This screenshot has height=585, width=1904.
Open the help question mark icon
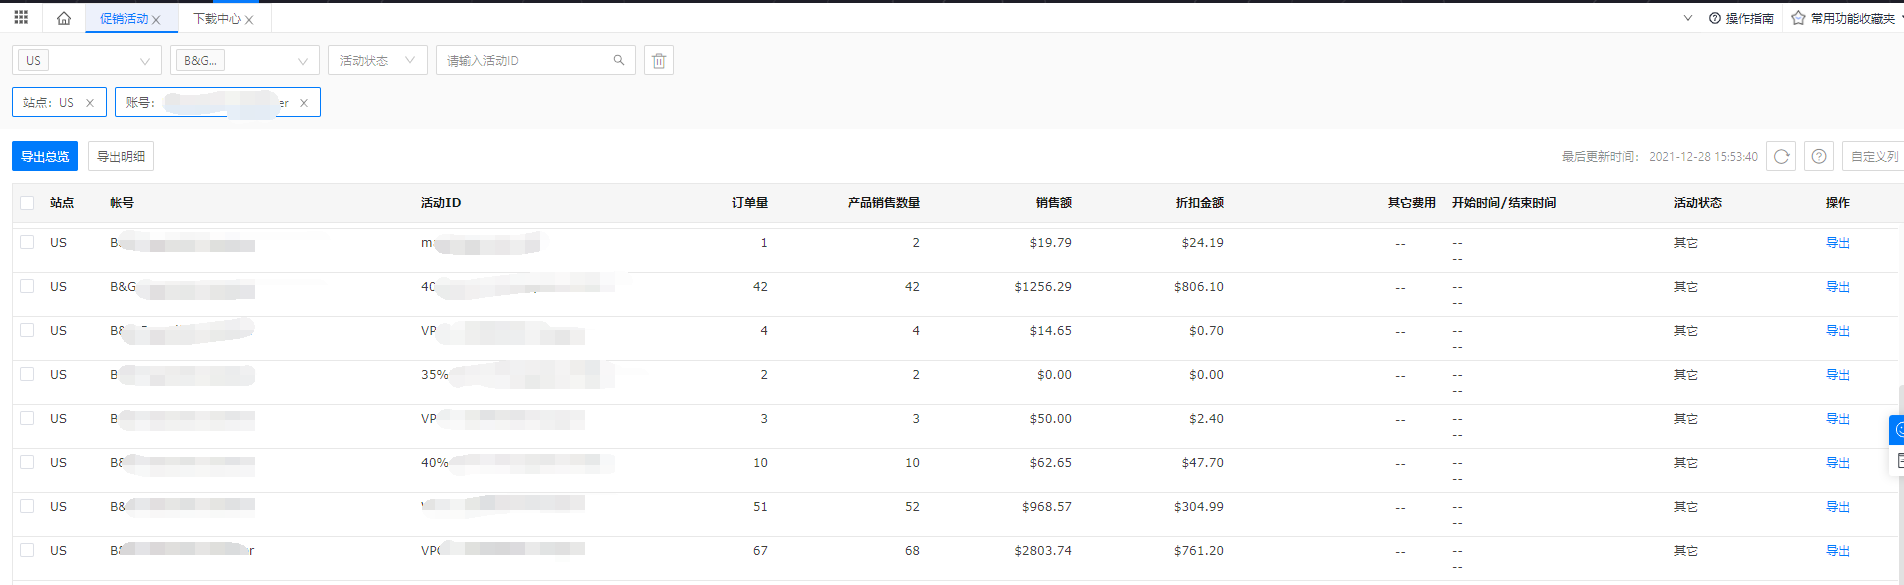[1819, 156]
